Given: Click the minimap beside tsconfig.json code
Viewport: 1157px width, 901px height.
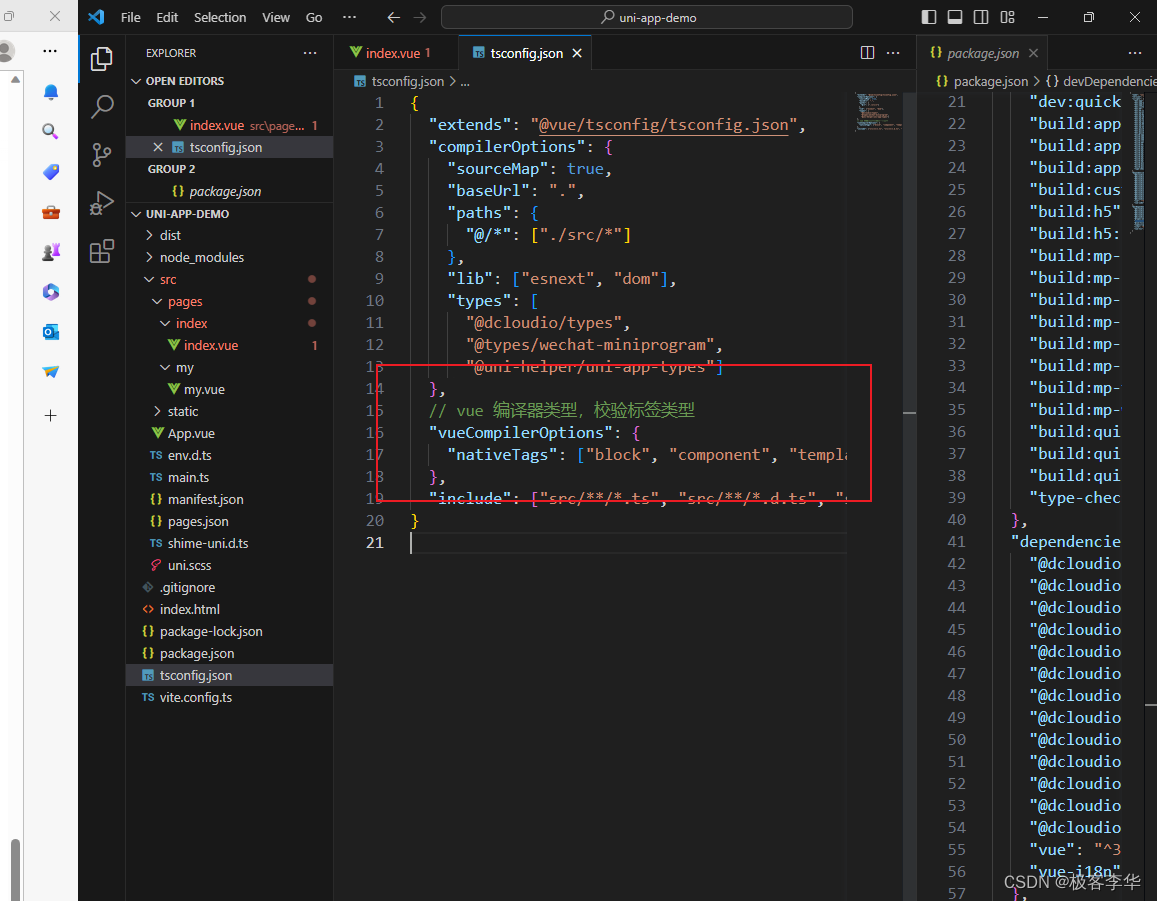Looking at the screenshot, I should pyautogui.click(x=879, y=110).
